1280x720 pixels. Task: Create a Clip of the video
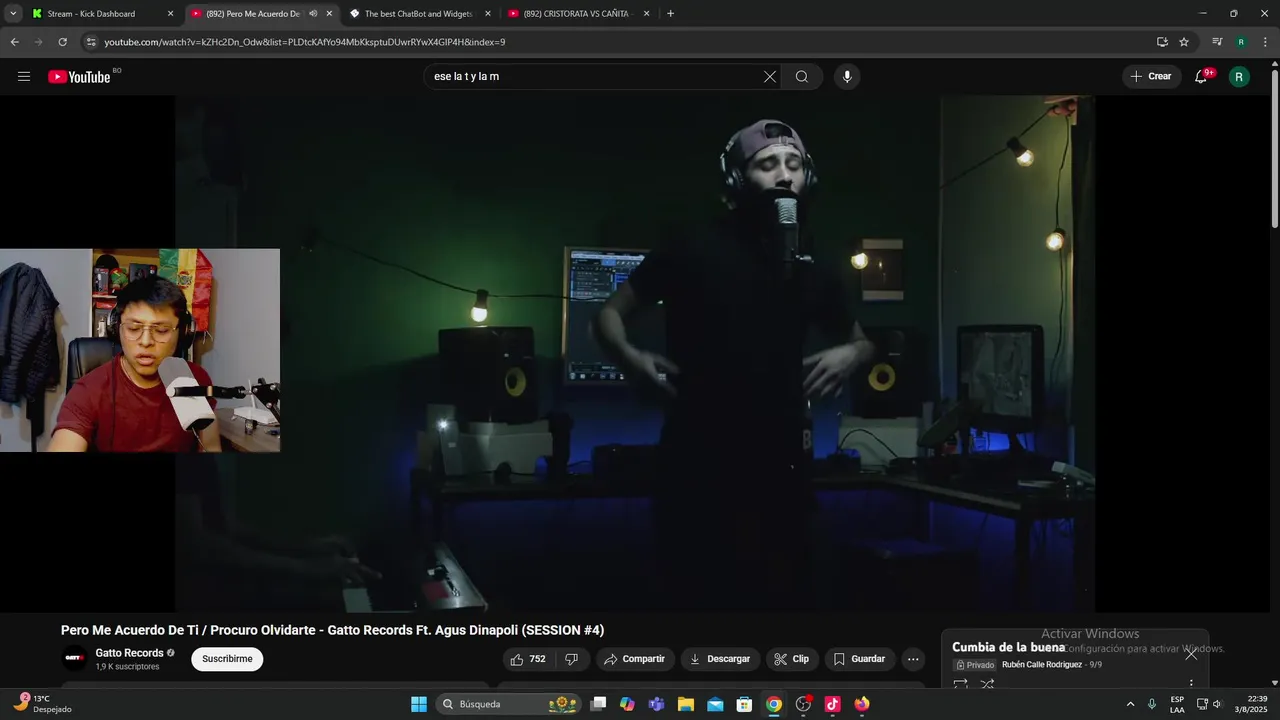pyautogui.click(x=792, y=659)
